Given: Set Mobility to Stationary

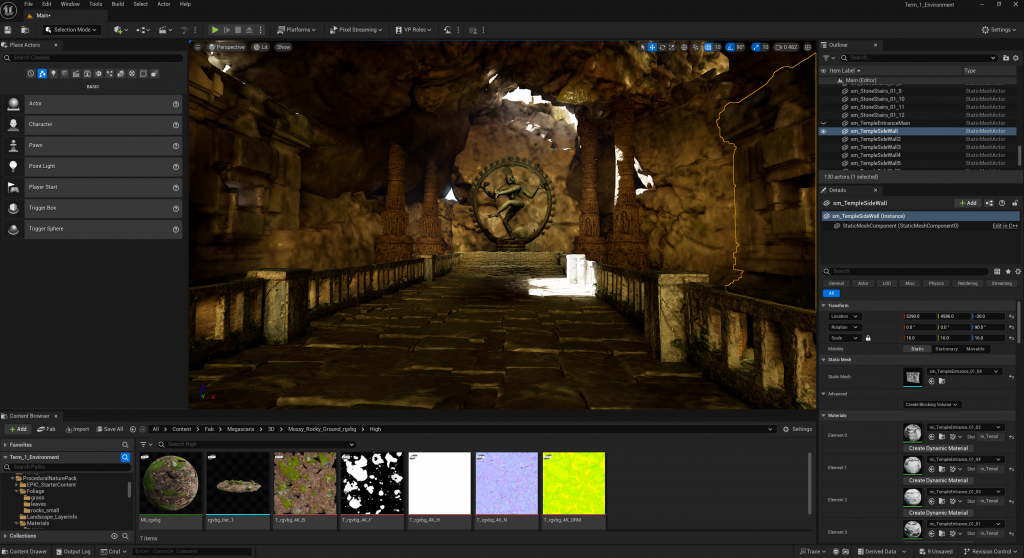Looking at the screenshot, I should click(946, 349).
